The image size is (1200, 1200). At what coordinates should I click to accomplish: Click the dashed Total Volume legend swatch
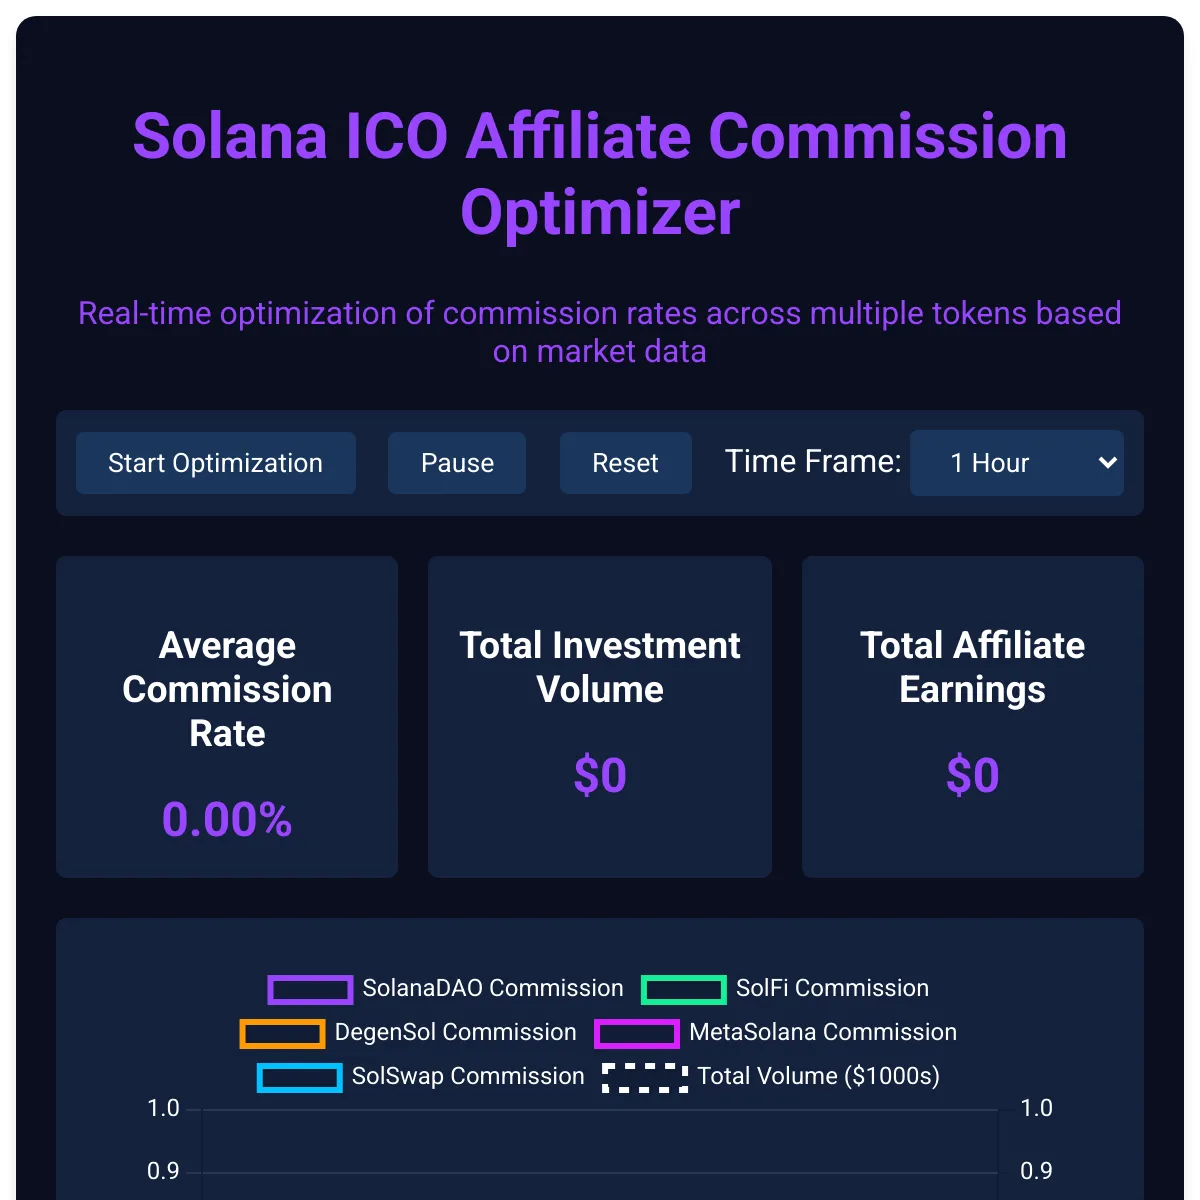point(645,1077)
